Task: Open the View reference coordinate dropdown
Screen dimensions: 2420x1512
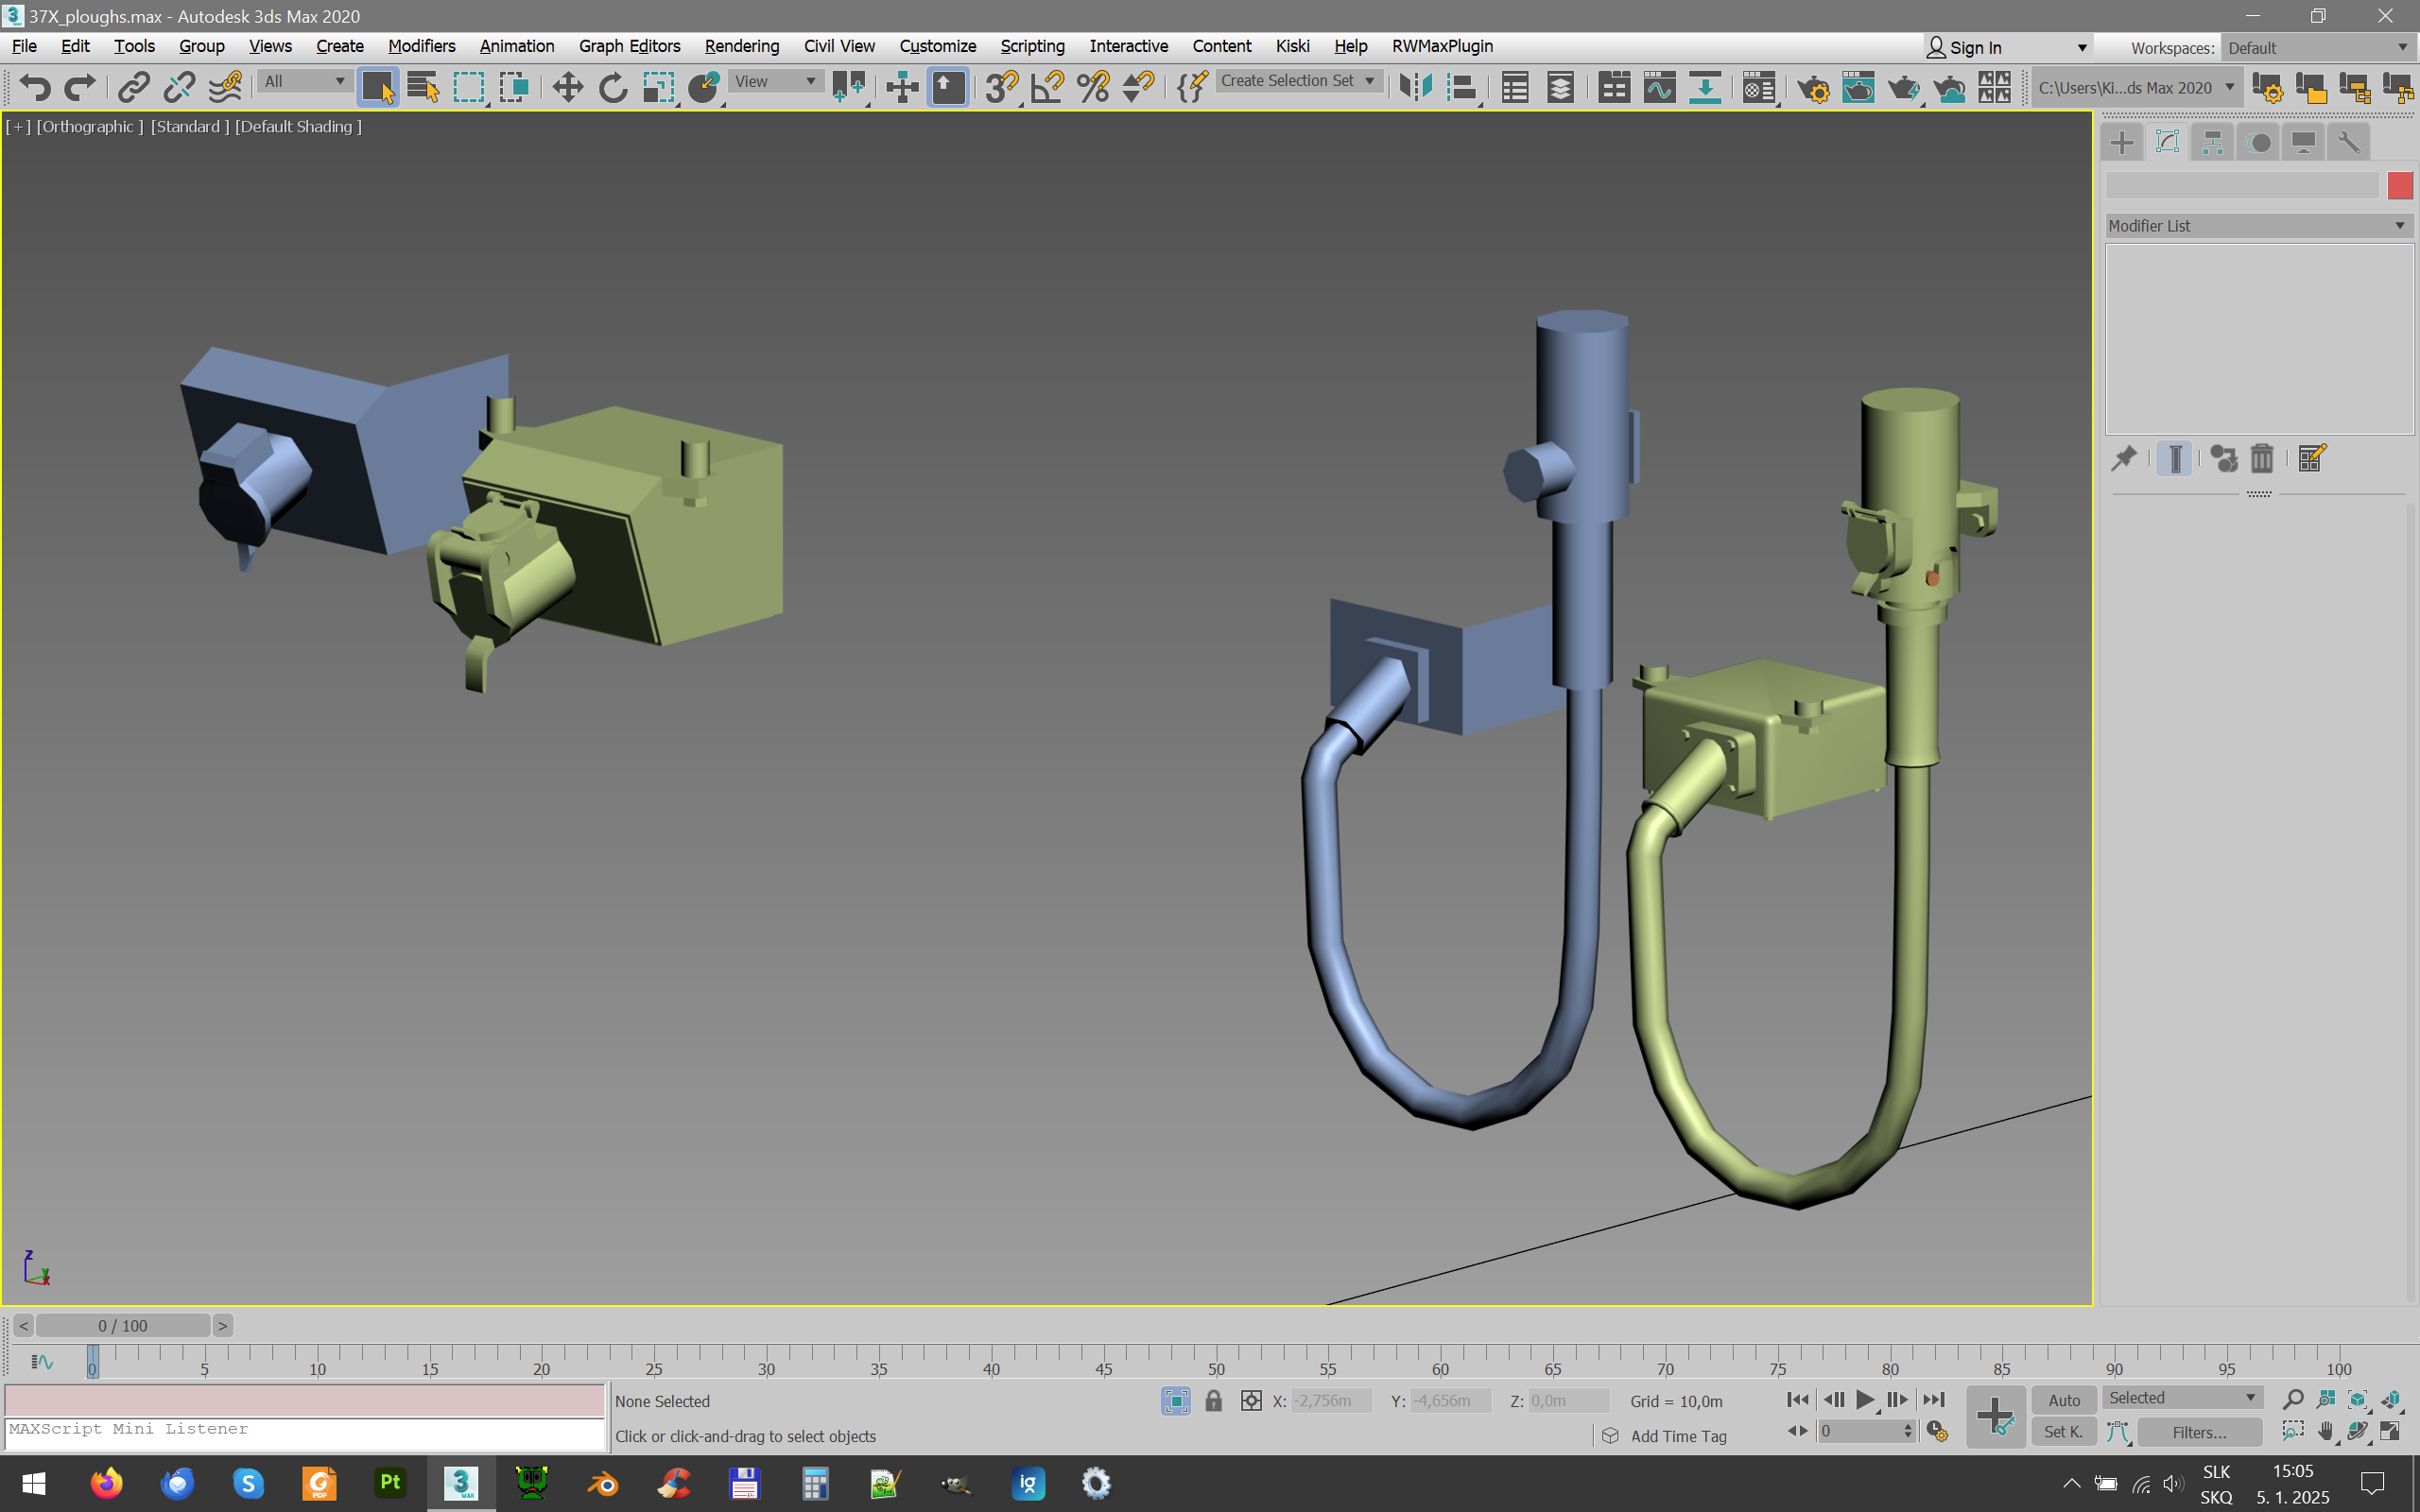Action: tap(776, 82)
